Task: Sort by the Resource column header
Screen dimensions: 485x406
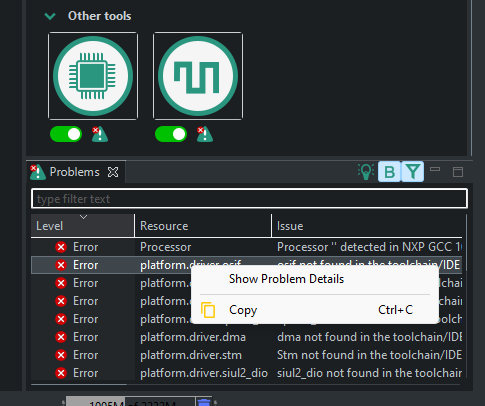Action: [x=203, y=226]
